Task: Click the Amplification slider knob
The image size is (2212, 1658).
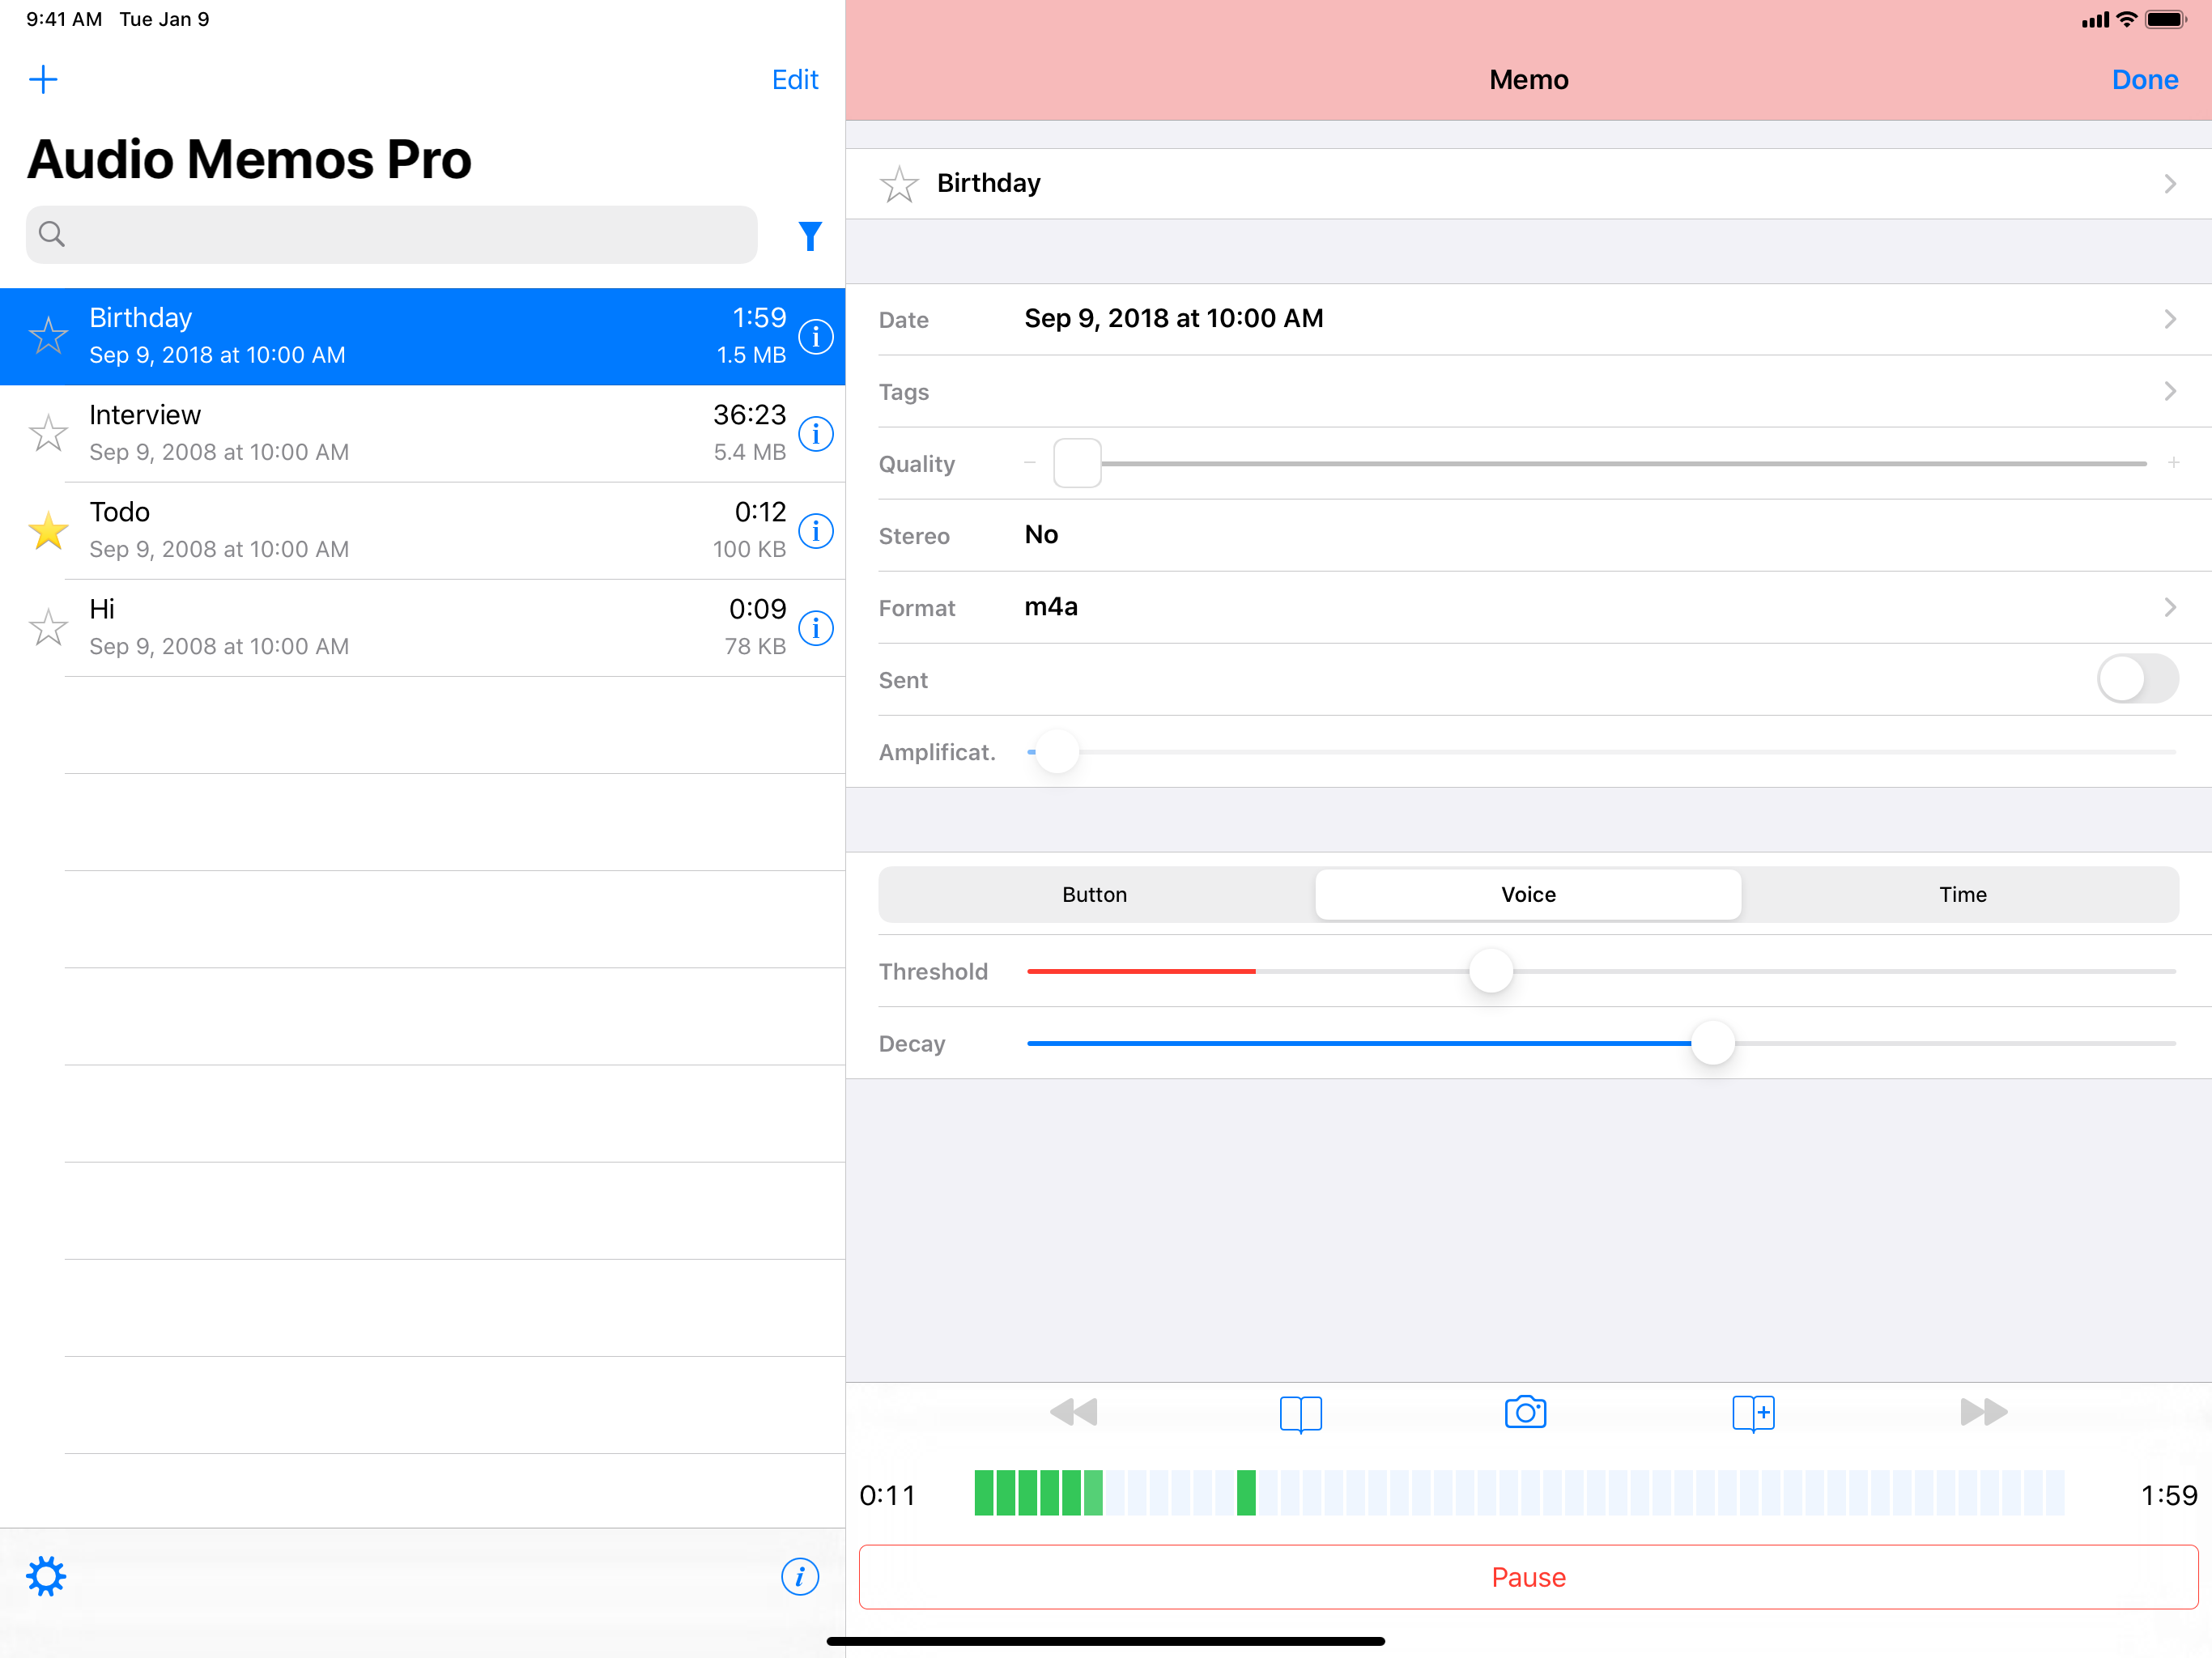Action: pyautogui.click(x=1057, y=751)
